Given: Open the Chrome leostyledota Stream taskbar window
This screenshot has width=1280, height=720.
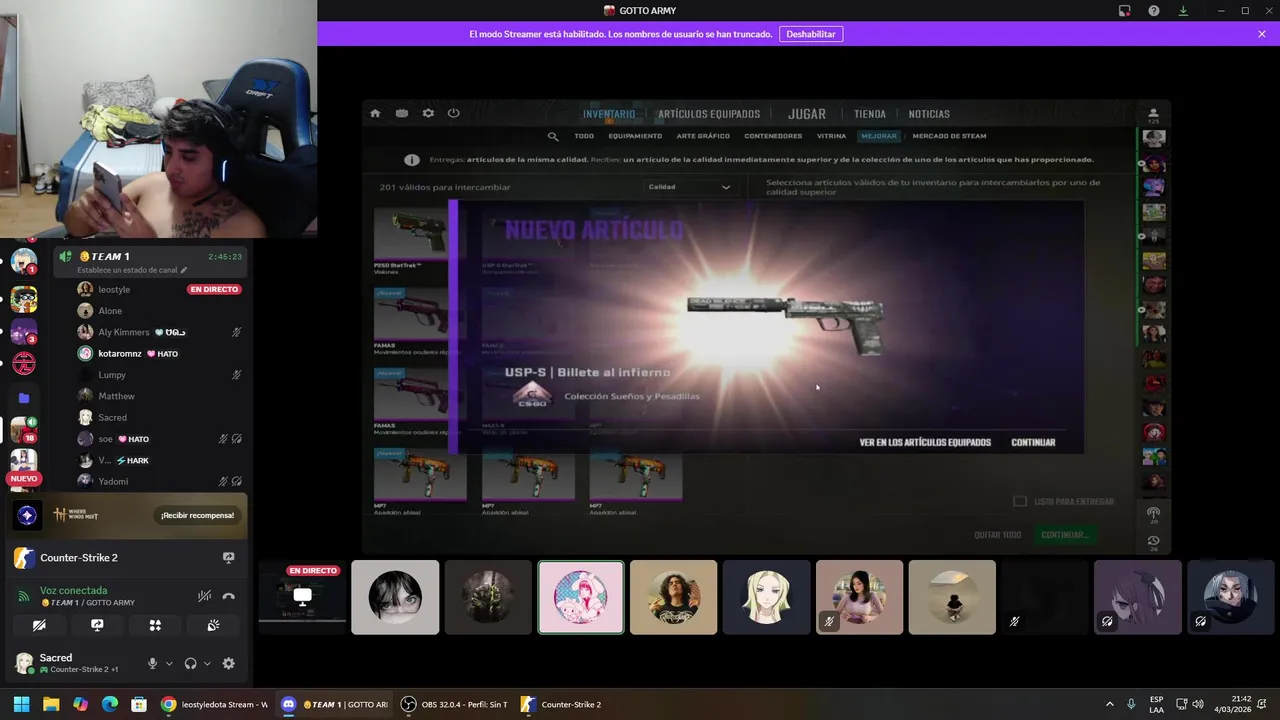Looking at the screenshot, I should point(214,704).
